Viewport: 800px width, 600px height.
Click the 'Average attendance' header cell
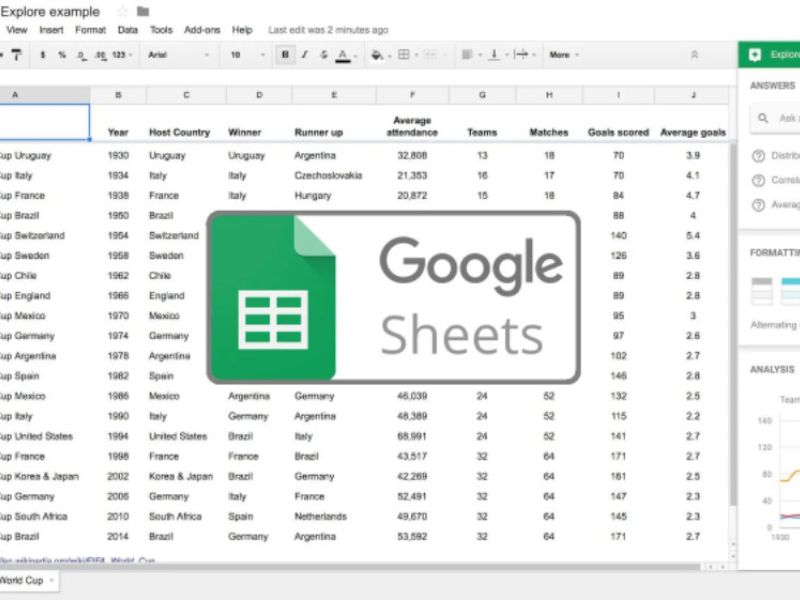pos(412,123)
